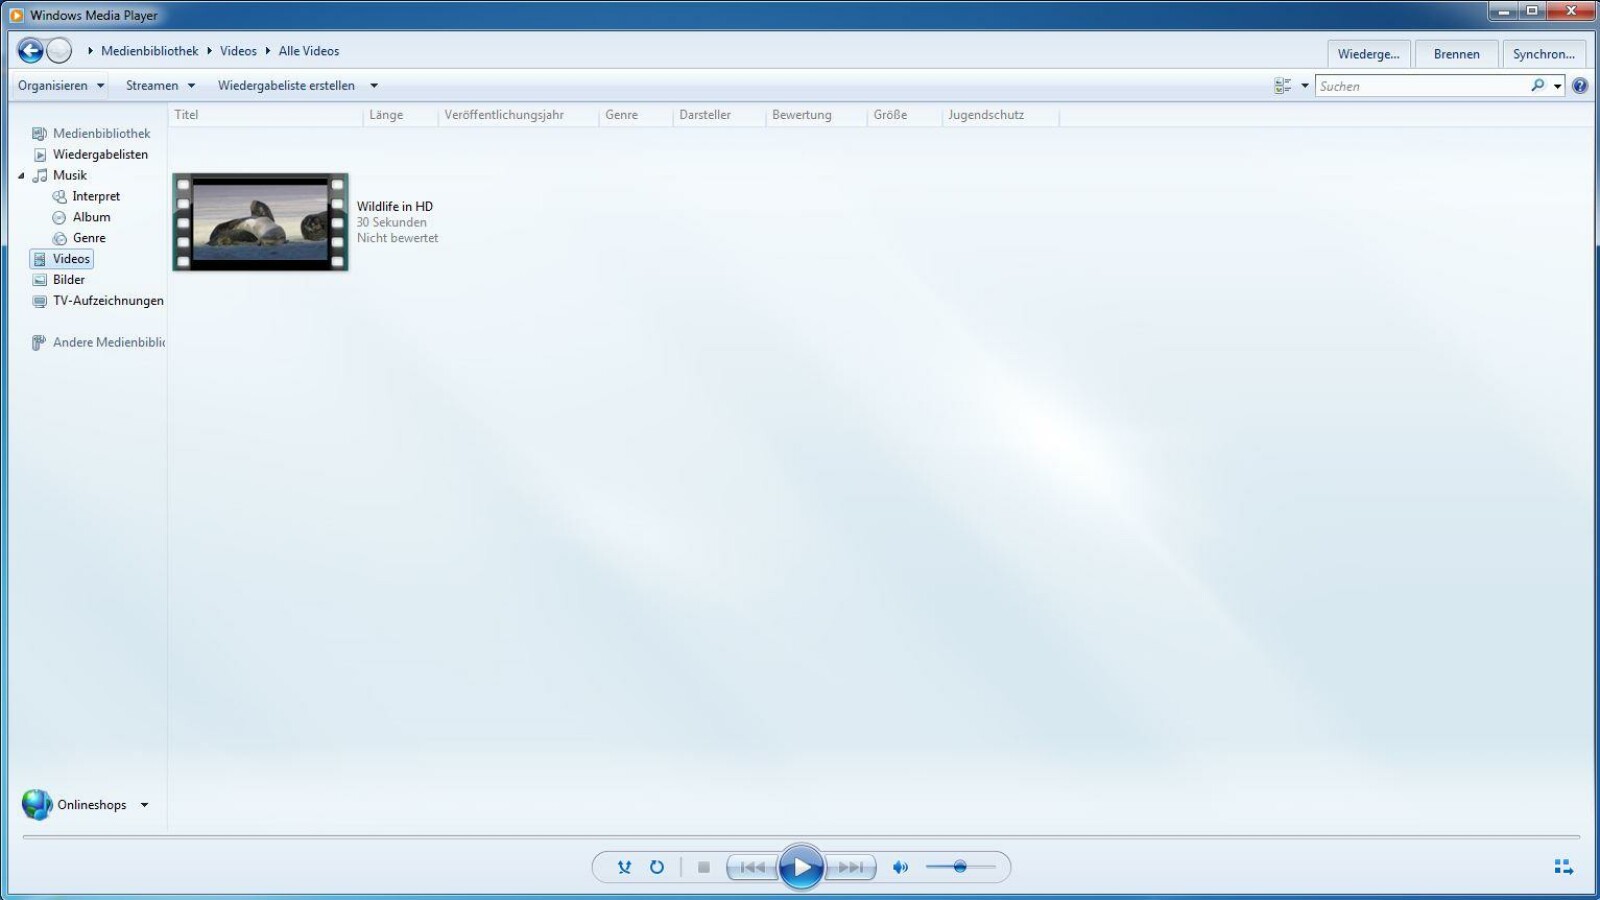1600x900 pixels.
Task: Enable shuffle playback mode
Action: 625,867
